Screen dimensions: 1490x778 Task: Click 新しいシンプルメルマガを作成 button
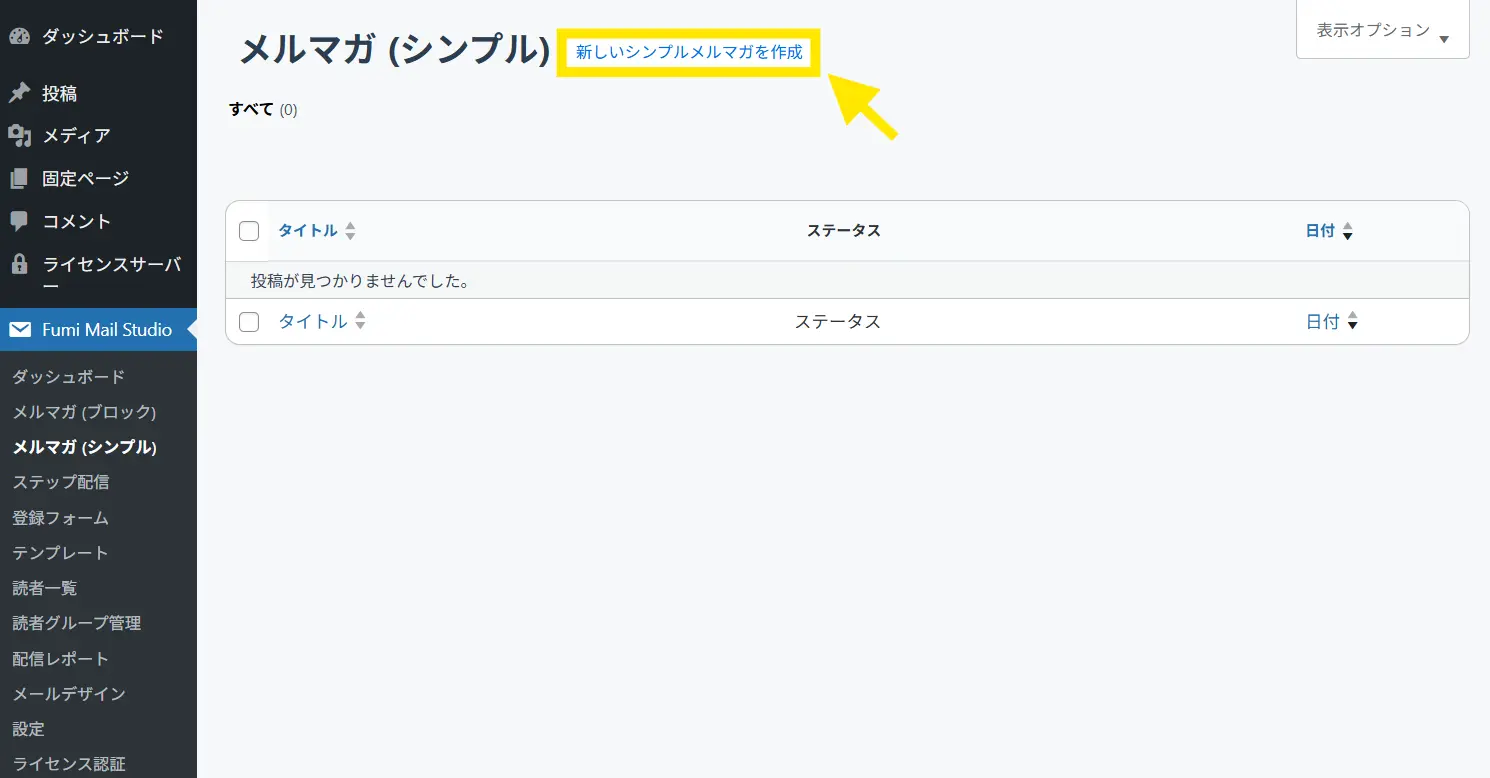click(x=689, y=52)
